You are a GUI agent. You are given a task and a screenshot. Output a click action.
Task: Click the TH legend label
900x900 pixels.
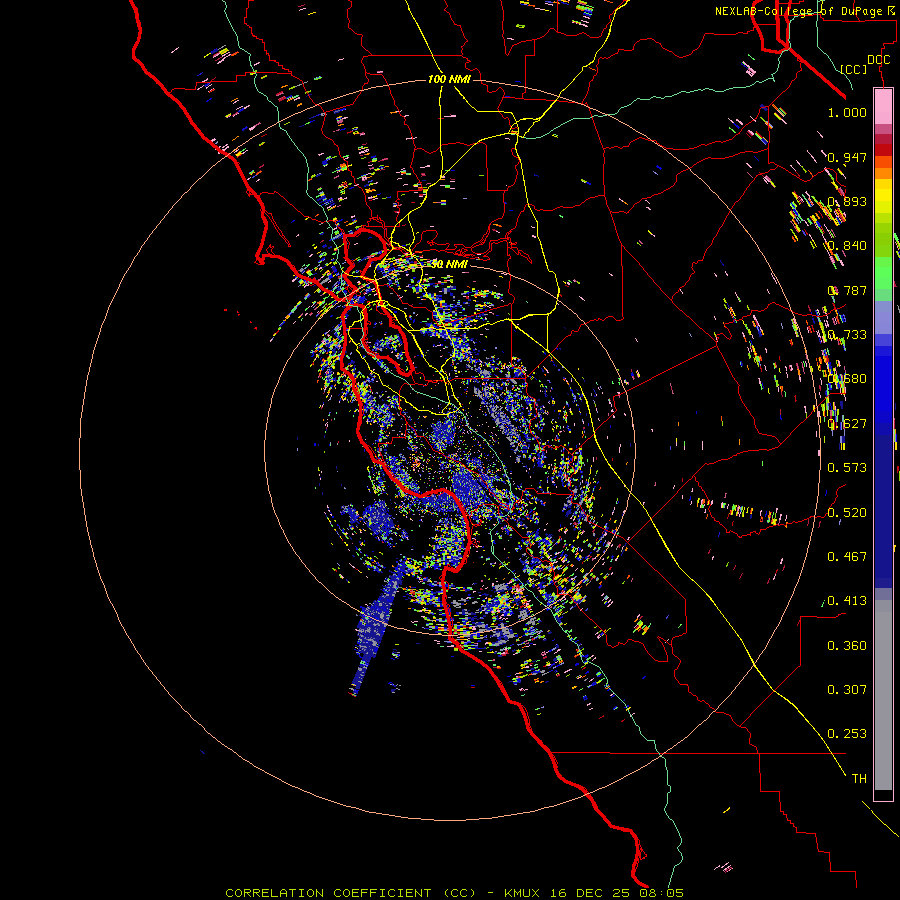859,779
